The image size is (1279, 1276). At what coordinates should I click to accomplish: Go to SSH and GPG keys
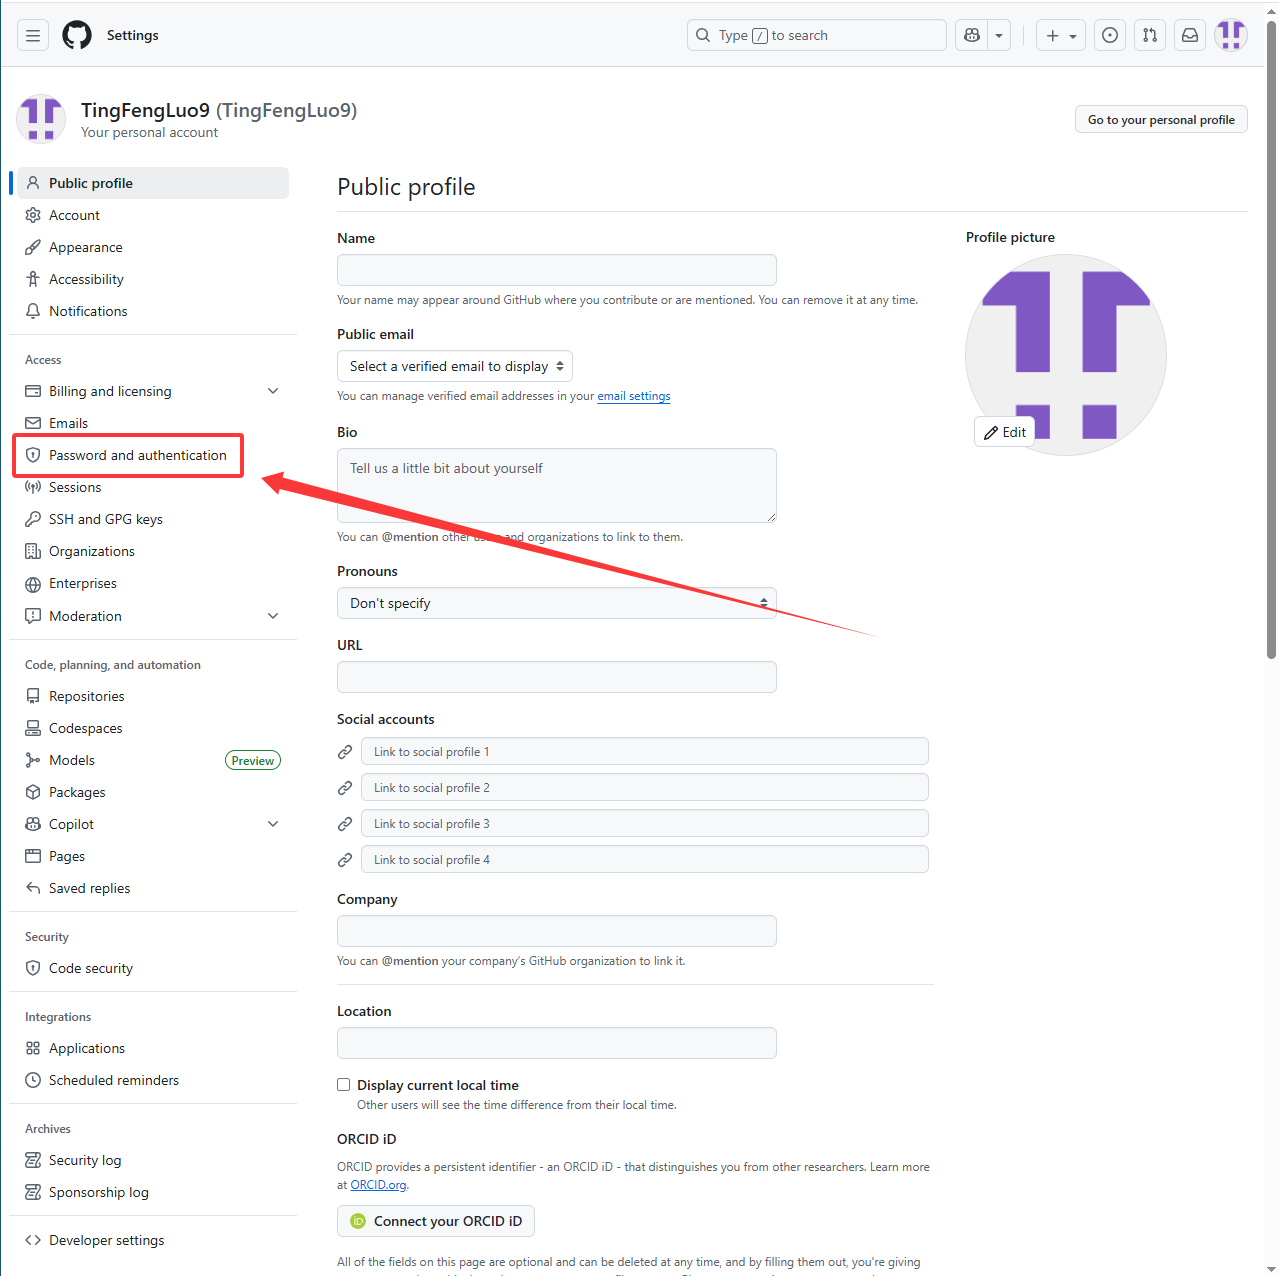(105, 519)
